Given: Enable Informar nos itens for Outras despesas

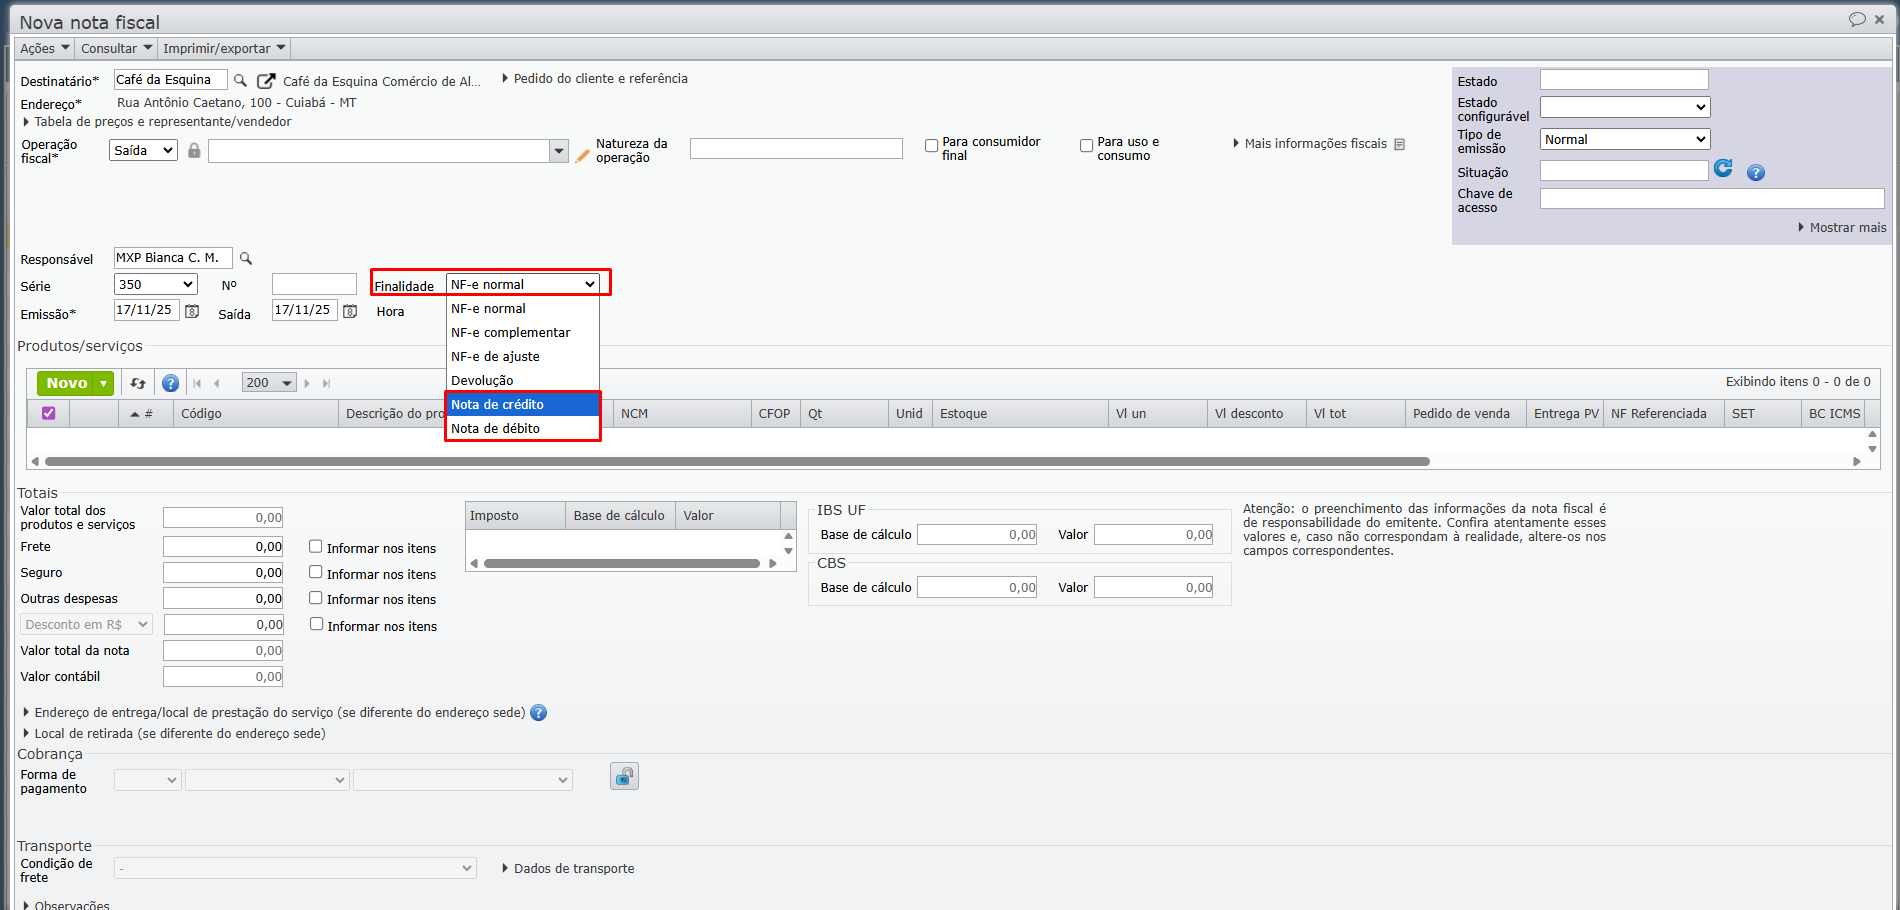Looking at the screenshot, I should tap(316, 598).
